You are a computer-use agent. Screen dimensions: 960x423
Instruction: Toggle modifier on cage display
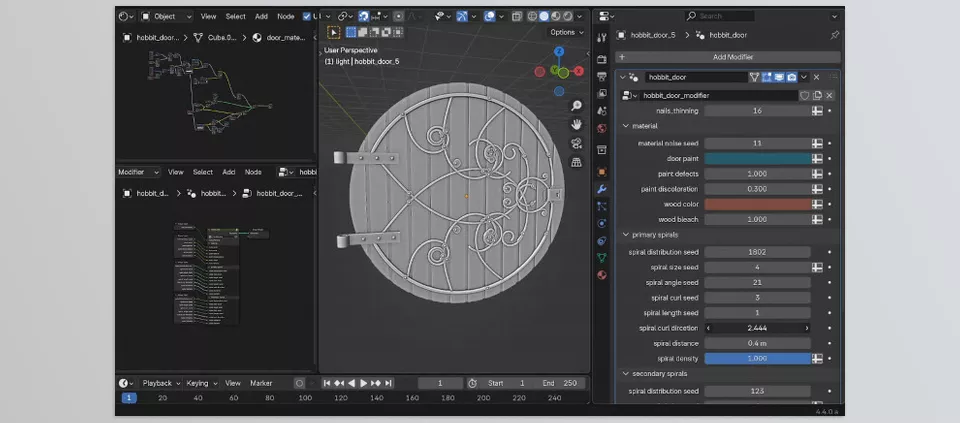click(754, 77)
